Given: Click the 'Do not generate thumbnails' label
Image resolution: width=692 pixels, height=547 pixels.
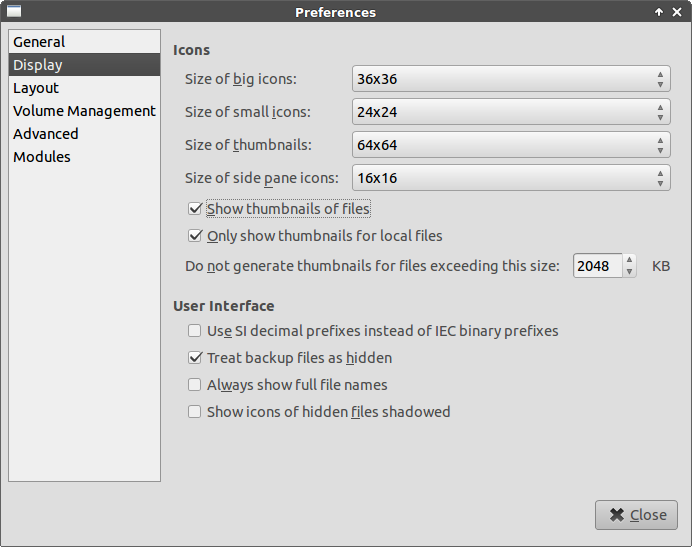Looking at the screenshot, I should pos(372,266).
